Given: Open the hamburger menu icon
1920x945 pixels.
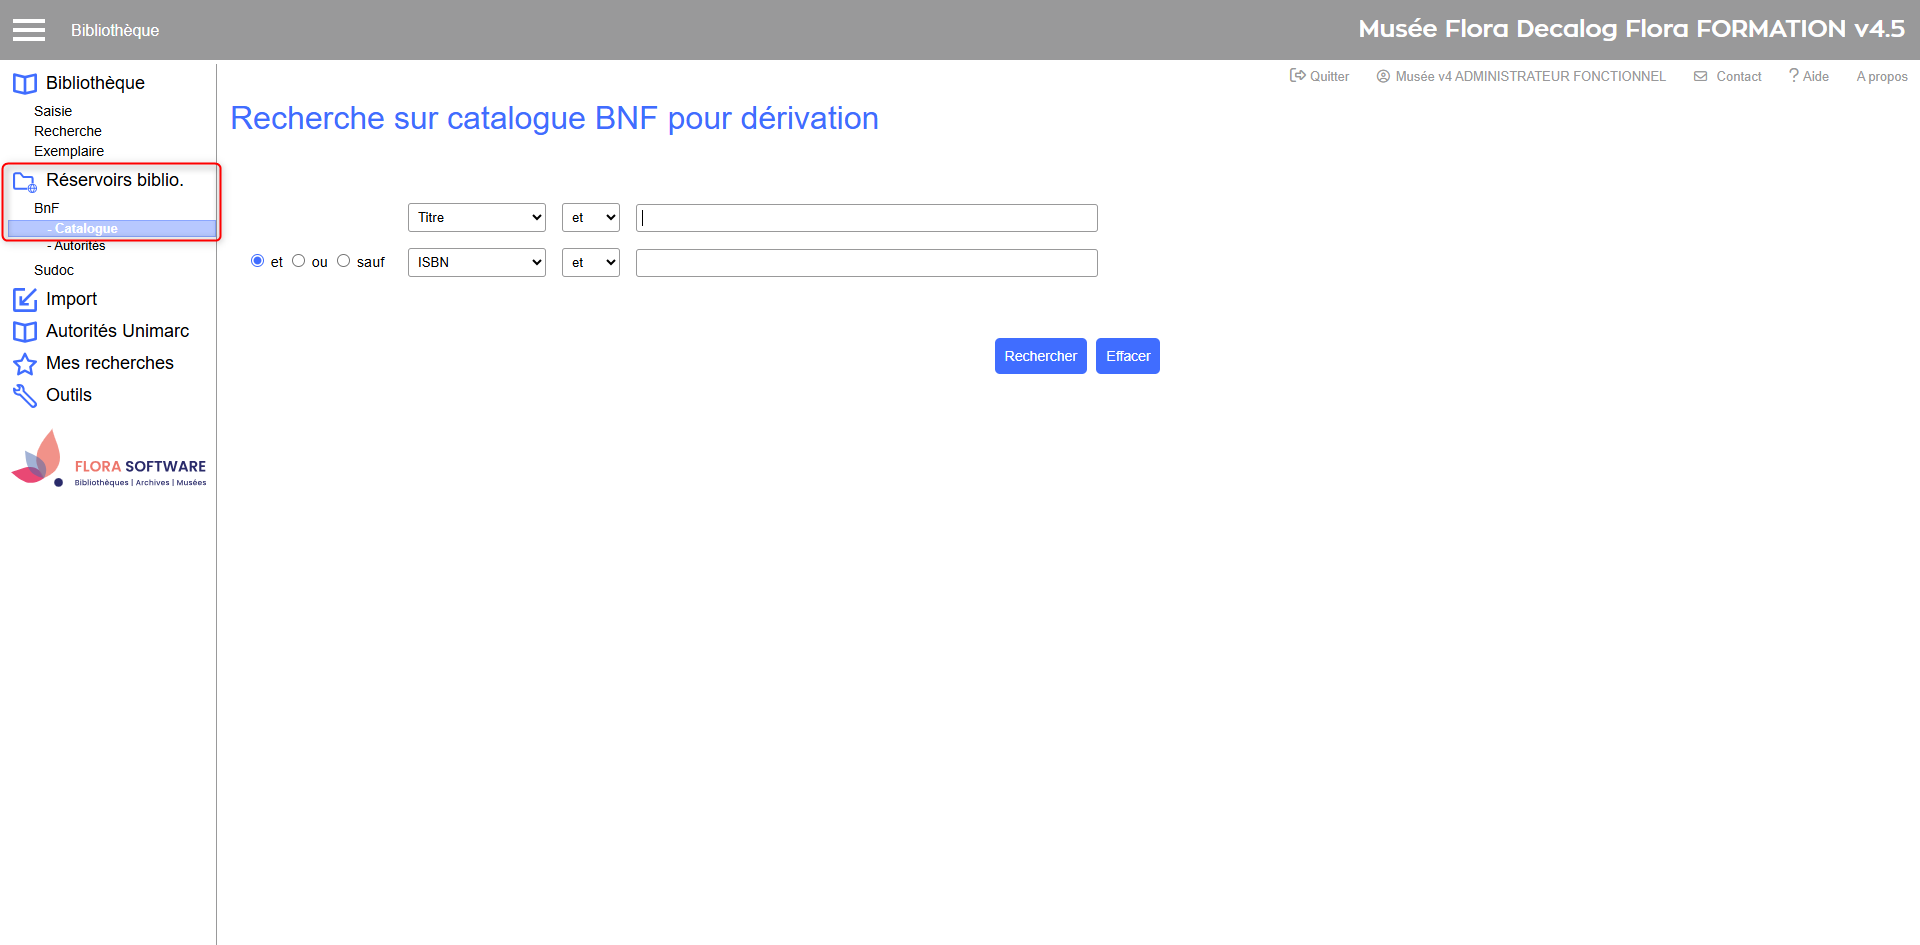Looking at the screenshot, I should 29,30.
